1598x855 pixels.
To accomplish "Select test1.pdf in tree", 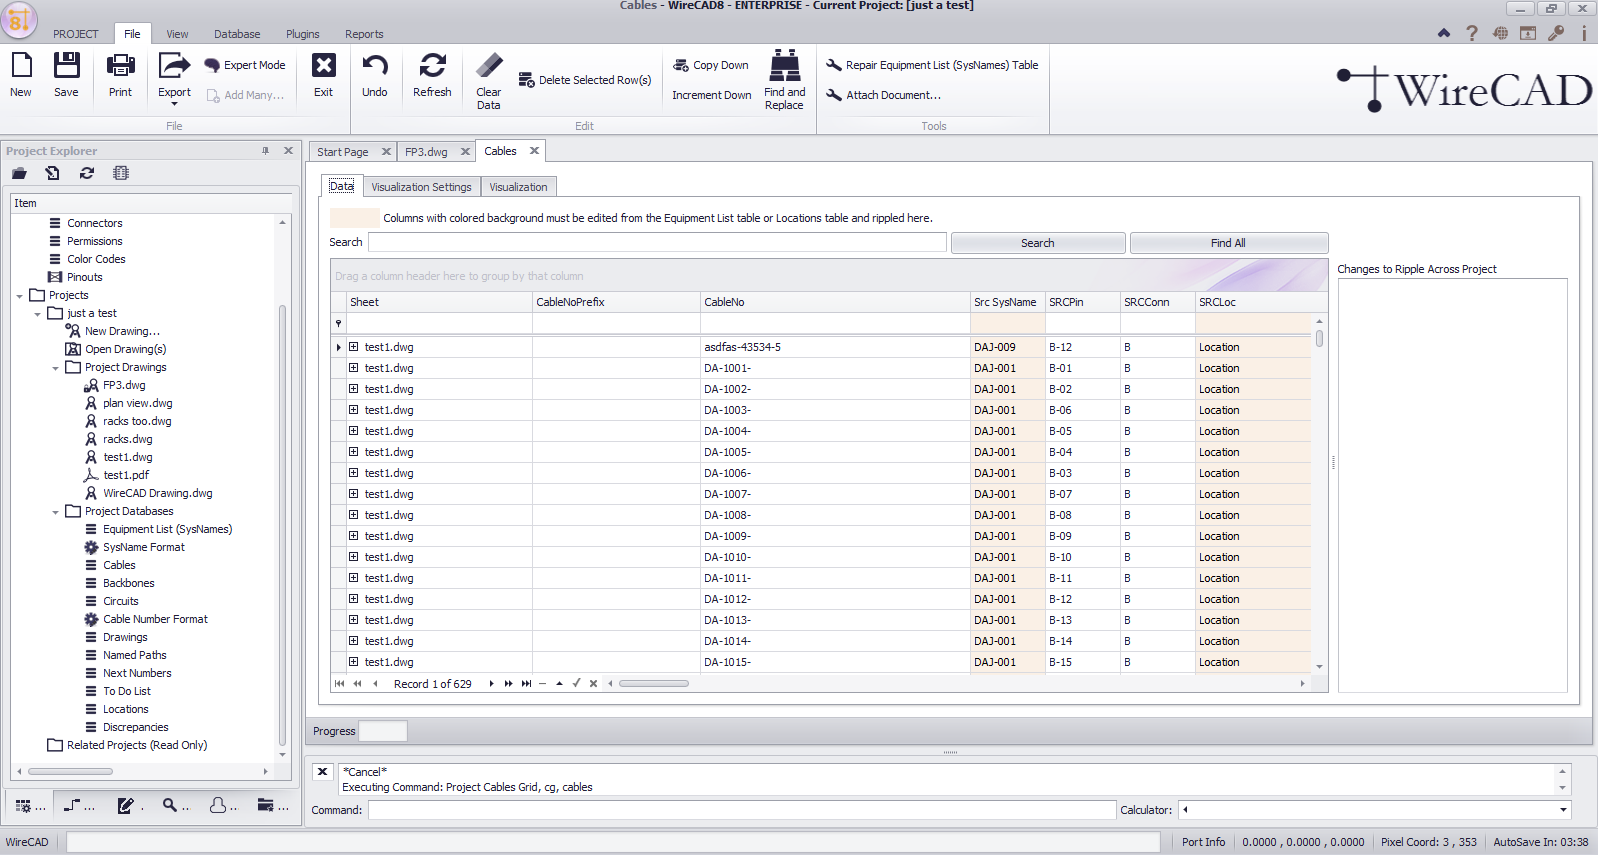I will tap(125, 475).
